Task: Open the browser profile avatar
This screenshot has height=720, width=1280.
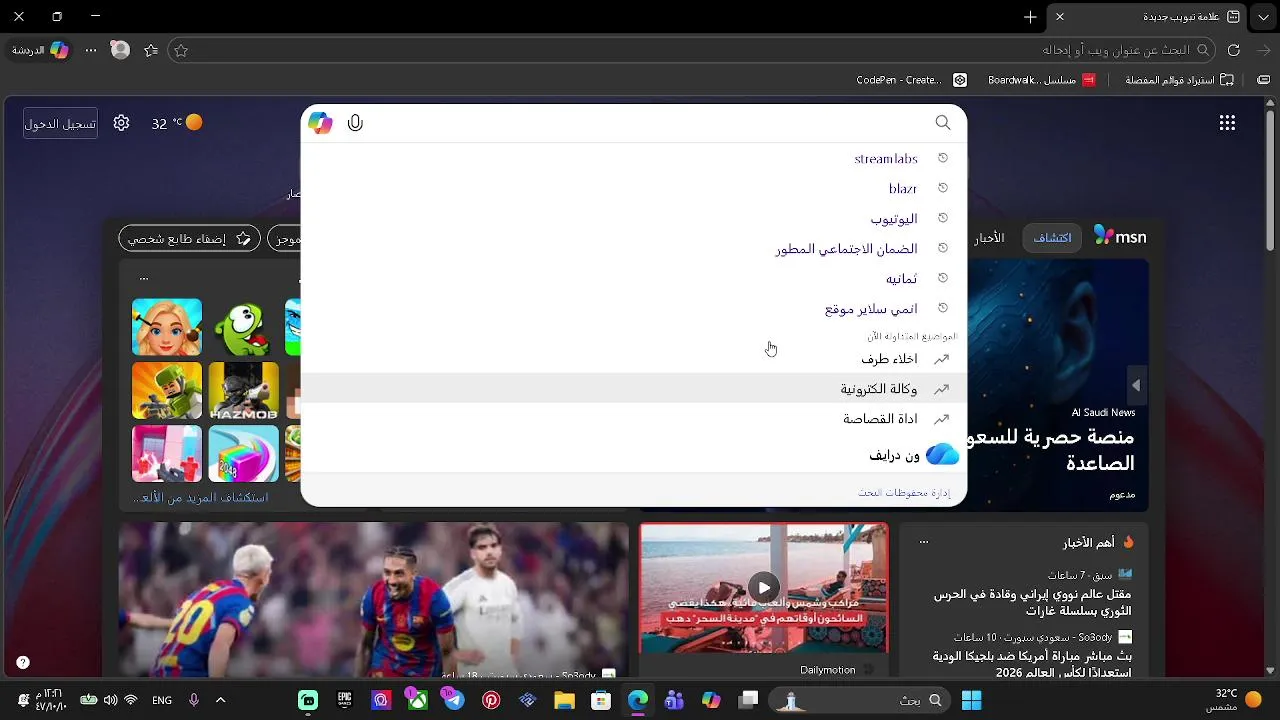Action: point(120,50)
